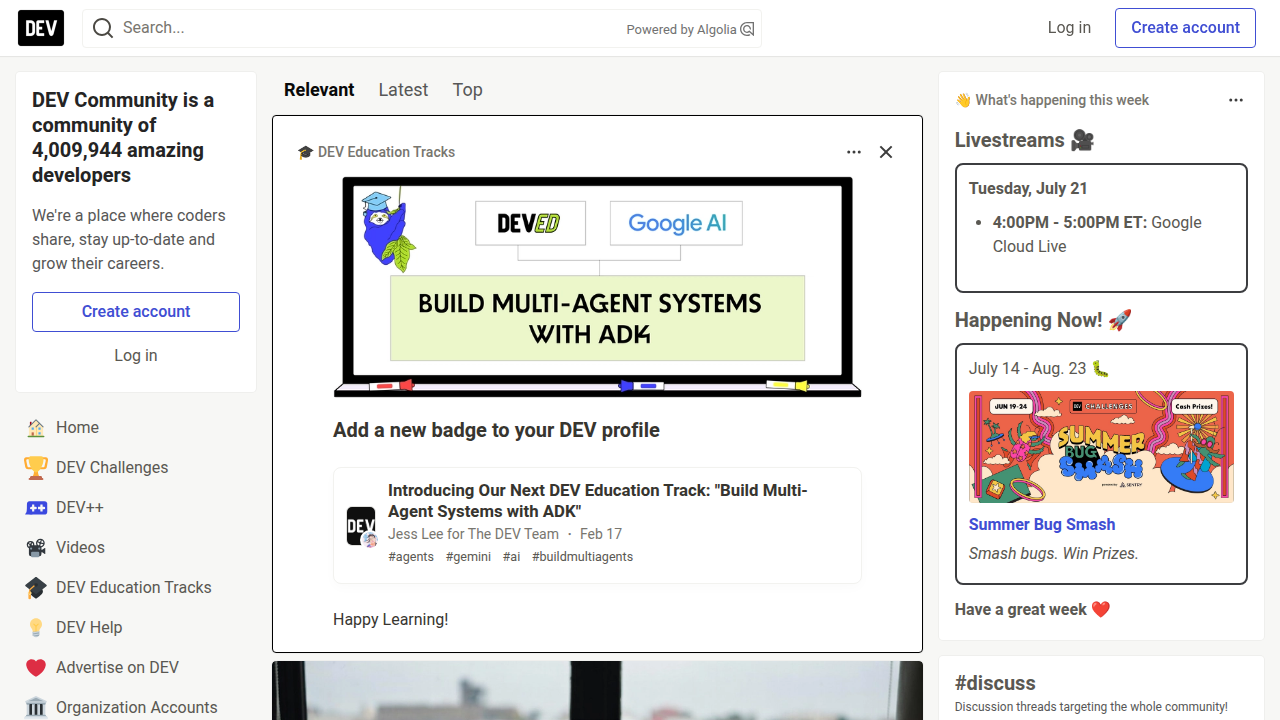Screen dimensions: 1280x720
Task: Click the sidebar Log in link
Action: [136, 356]
